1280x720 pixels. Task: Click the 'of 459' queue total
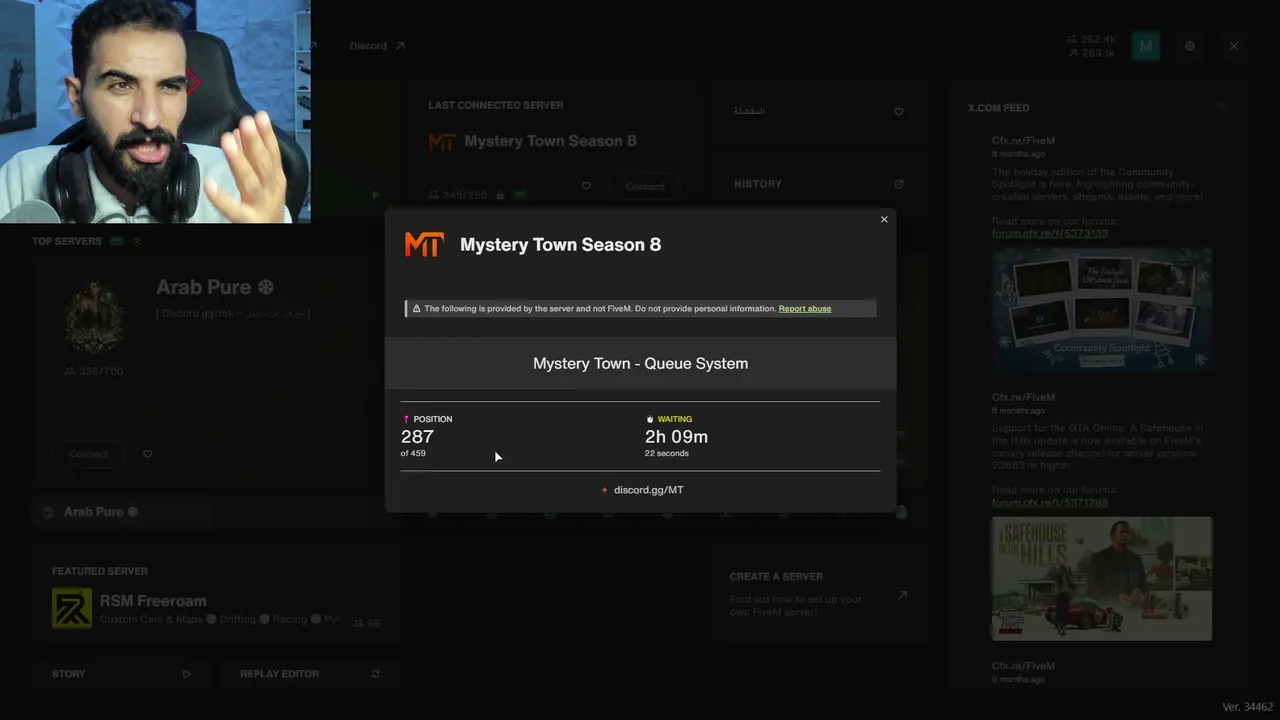pyautogui.click(x=413, y=454)
